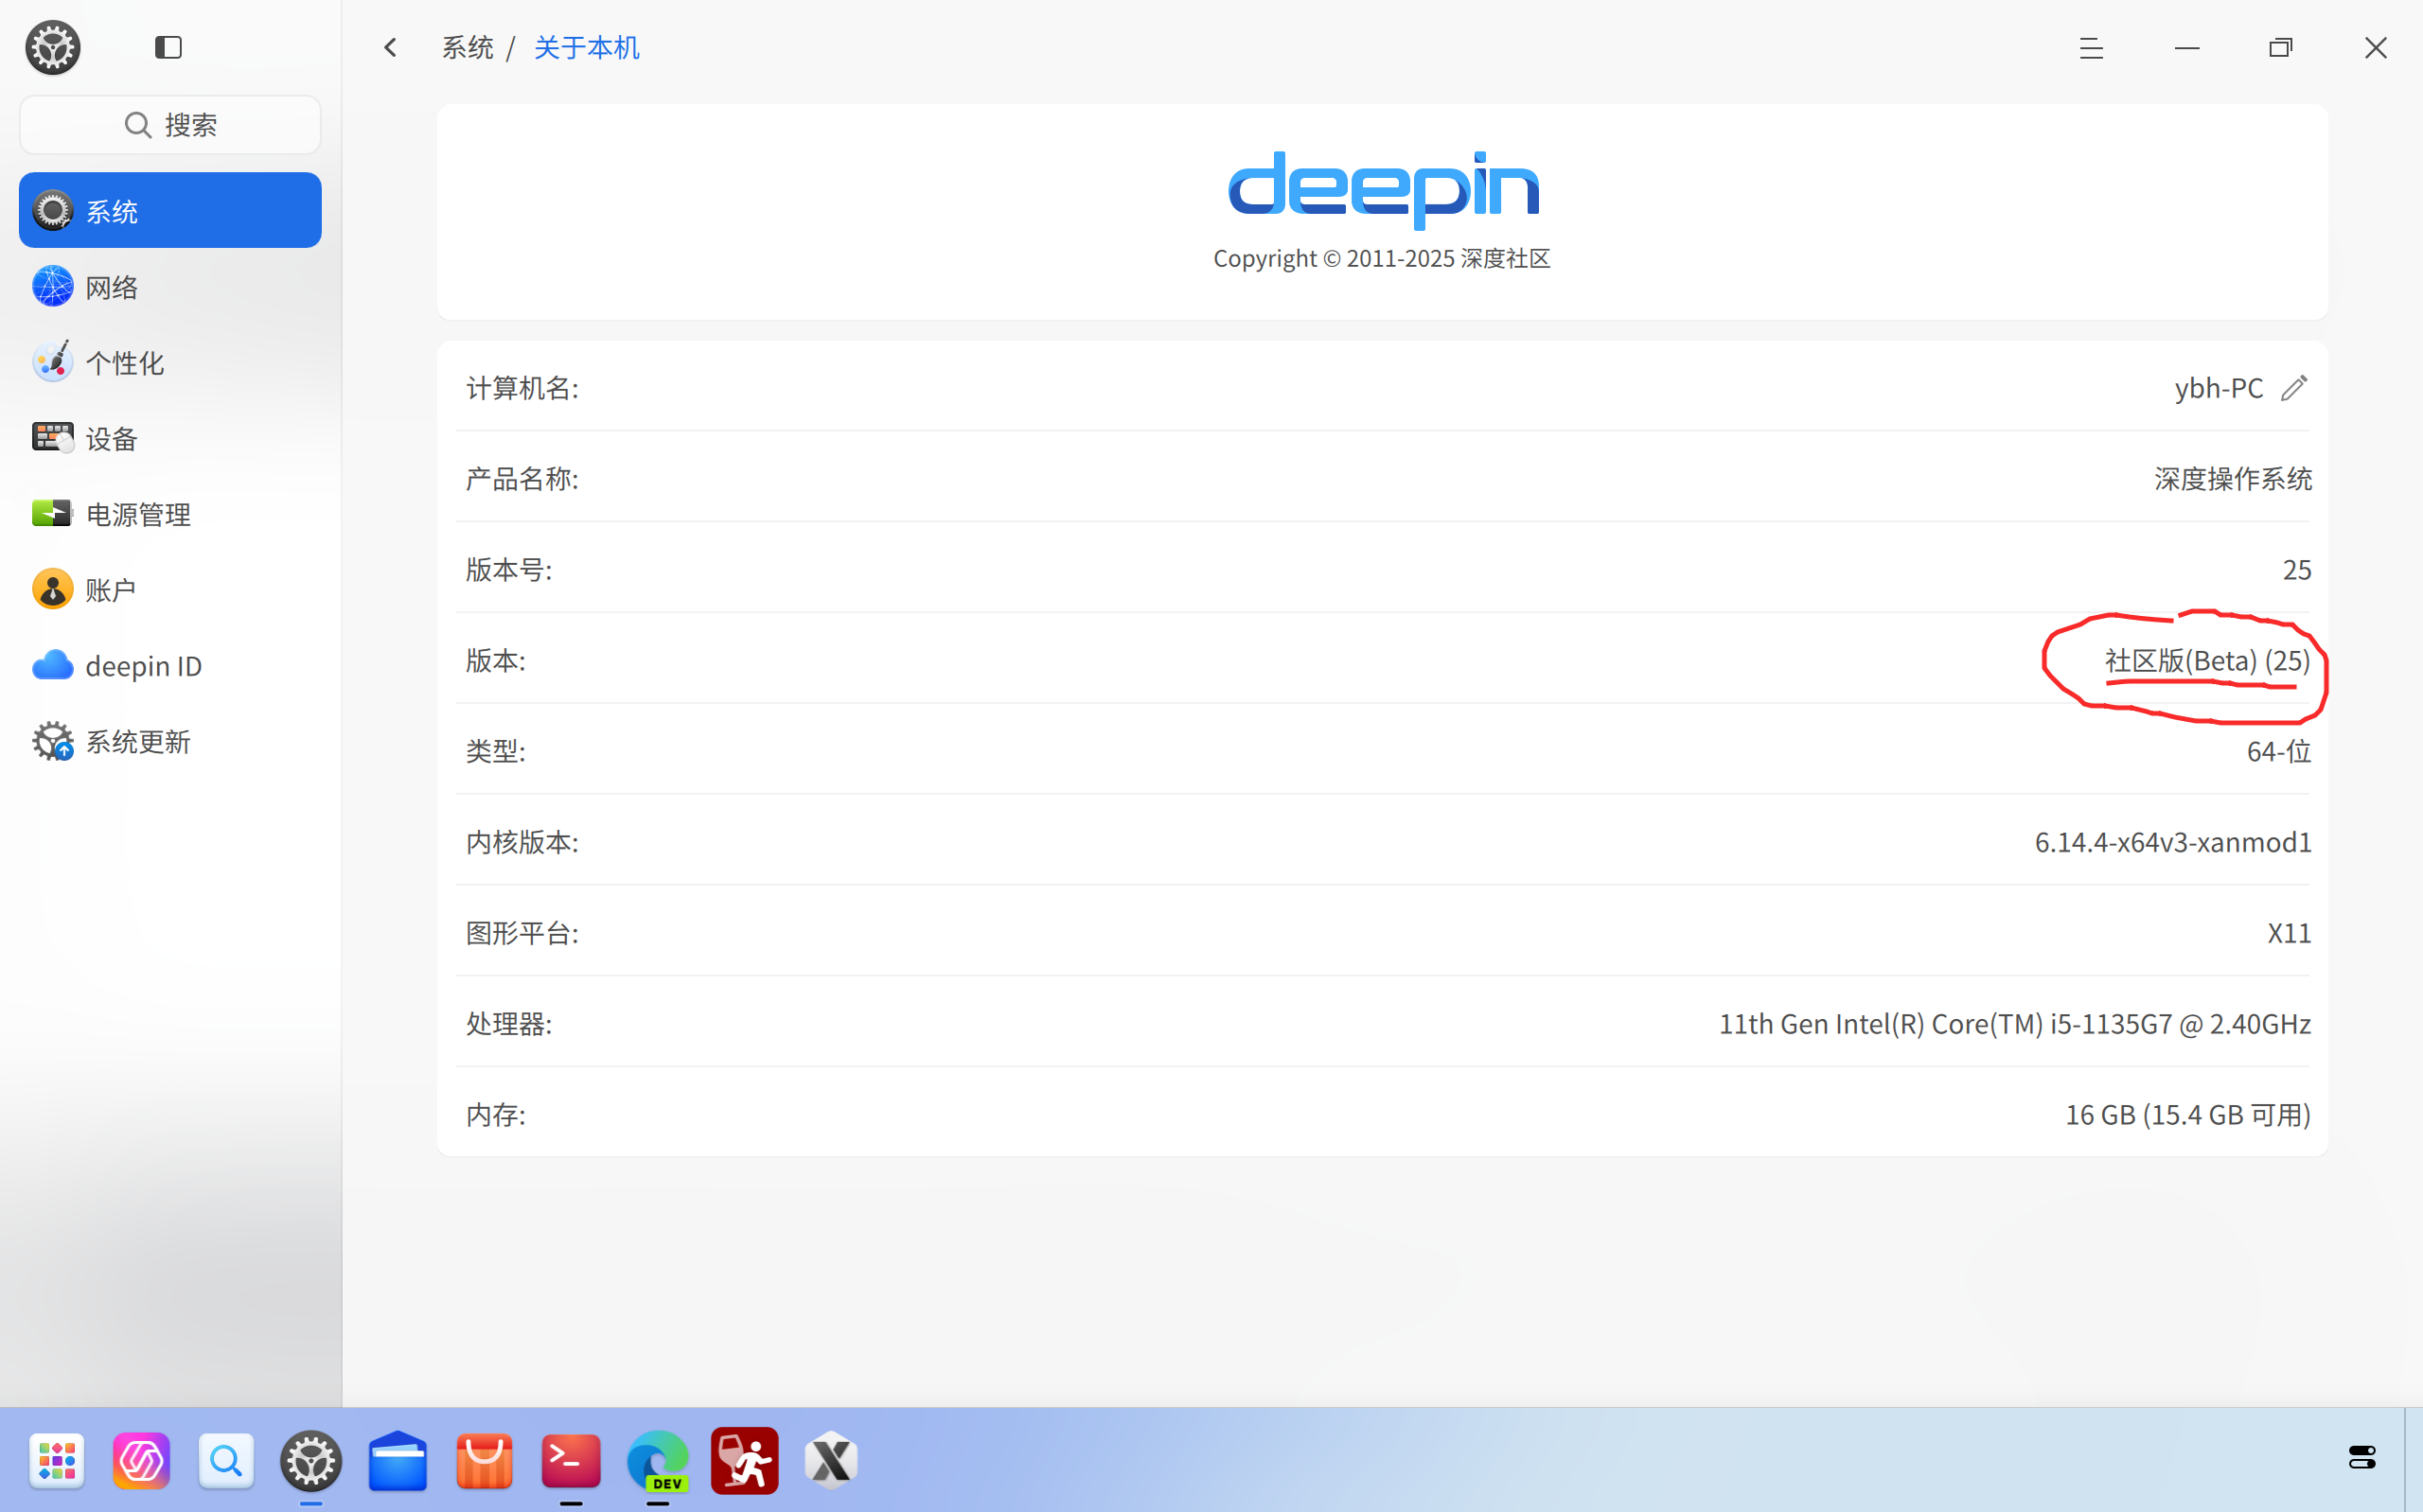Image resolution: width=2423 pixels, height=1512 pixels.
Task: Click the computer name ybh-PC
Action: [2218, 388]
